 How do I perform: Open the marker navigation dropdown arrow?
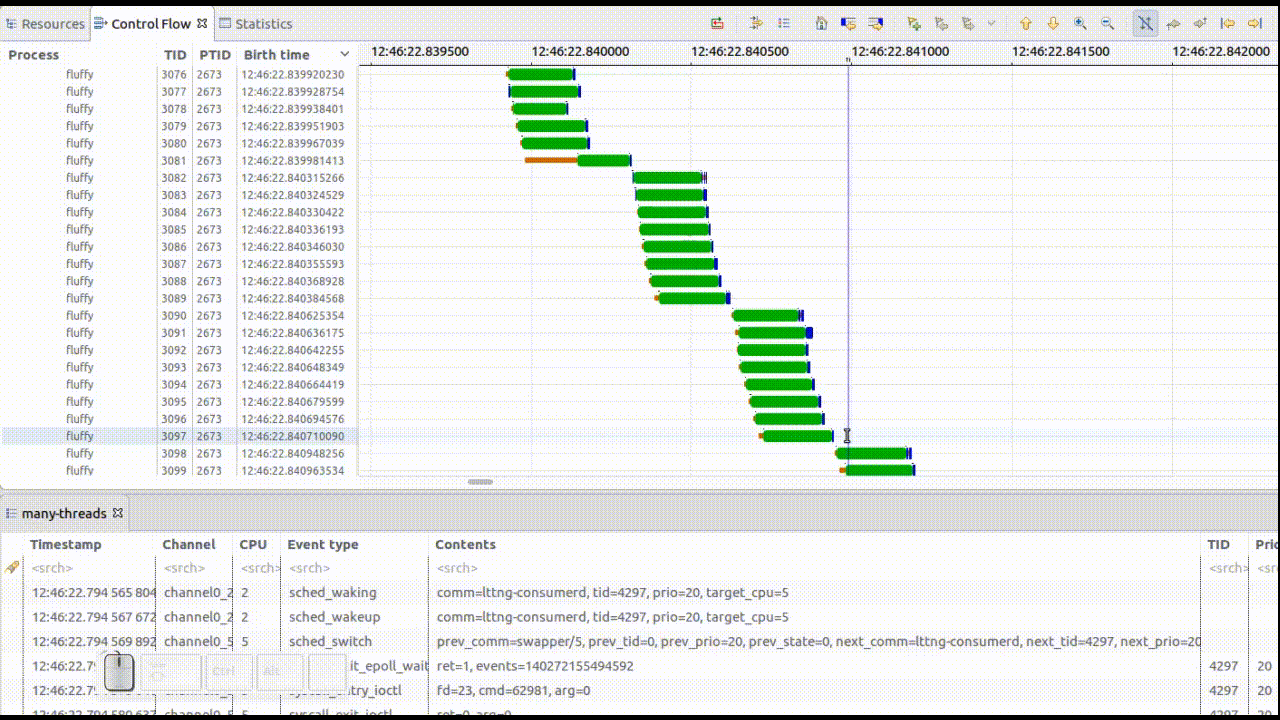coord(991,23)
